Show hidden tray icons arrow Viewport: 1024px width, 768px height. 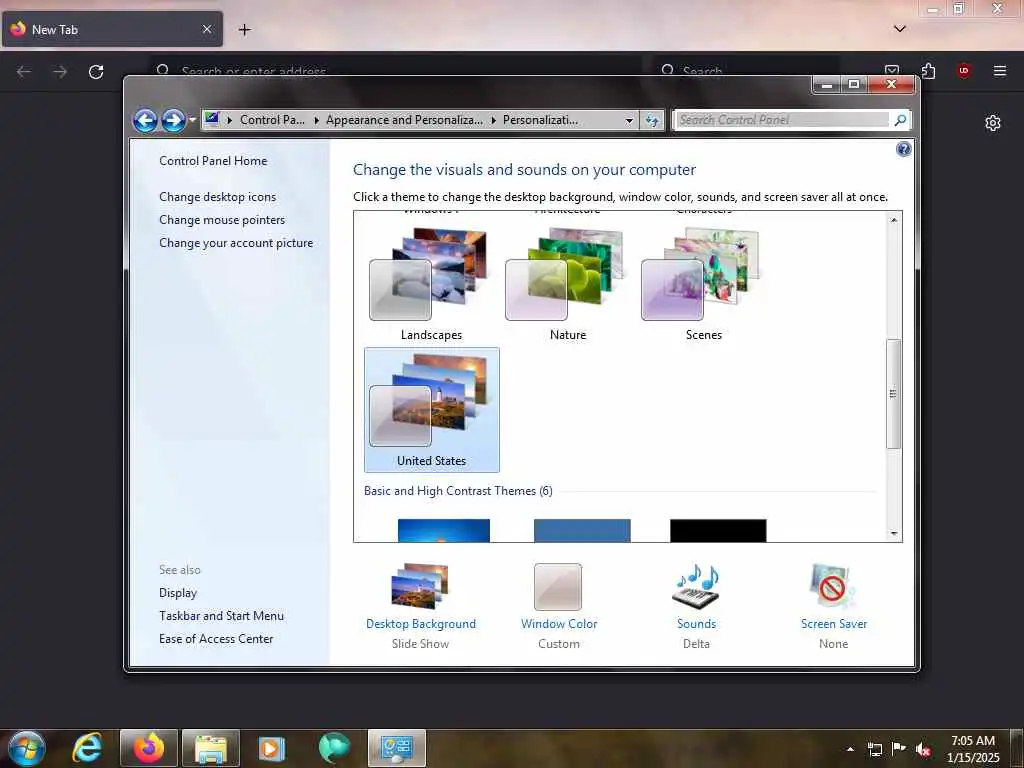click(x=850, y=749)
